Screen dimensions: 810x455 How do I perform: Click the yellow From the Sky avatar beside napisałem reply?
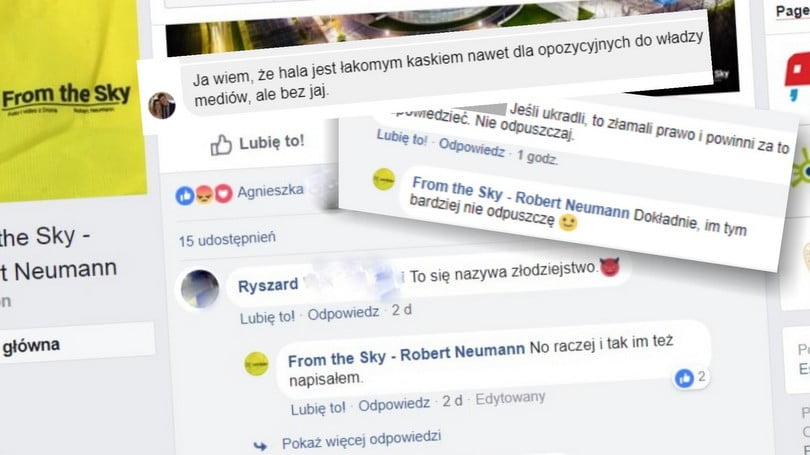pyautogui.click(x=256, y=364)
